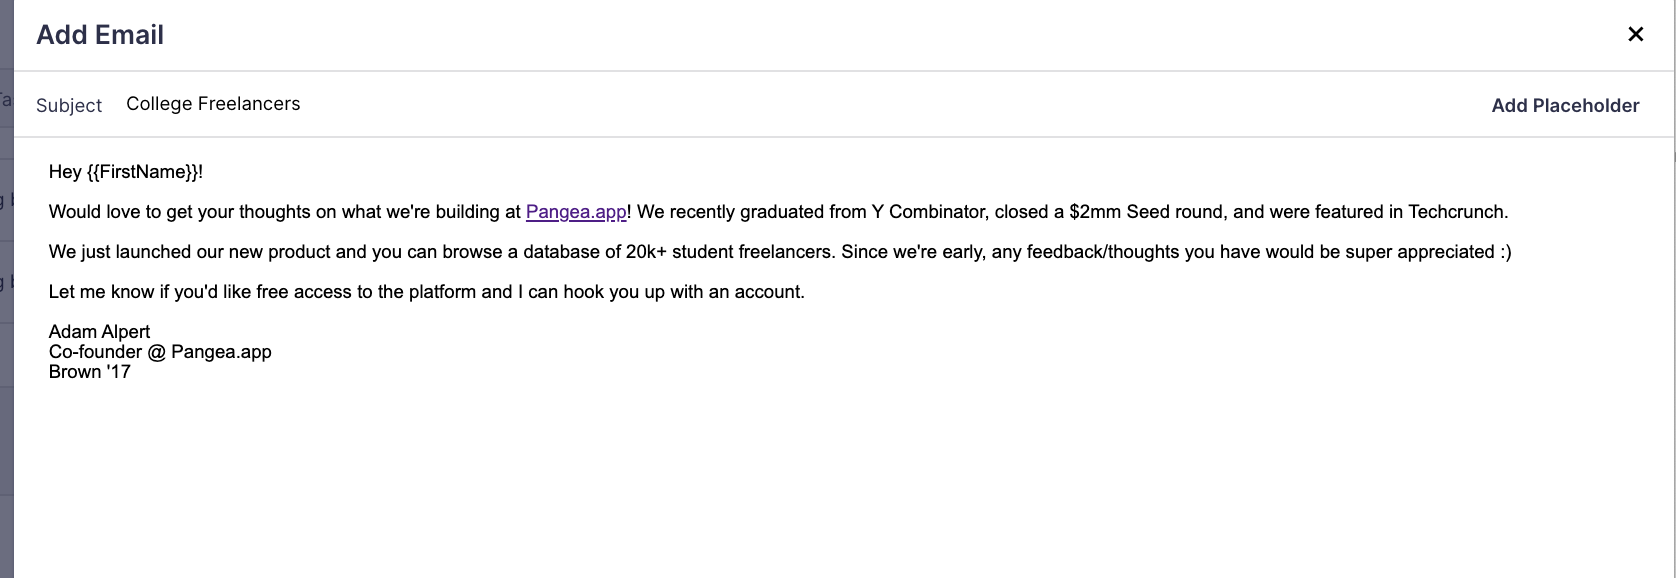Click the "Y Combinator" text
Viewport: 1676px width, 578px height.
(927, 212)
